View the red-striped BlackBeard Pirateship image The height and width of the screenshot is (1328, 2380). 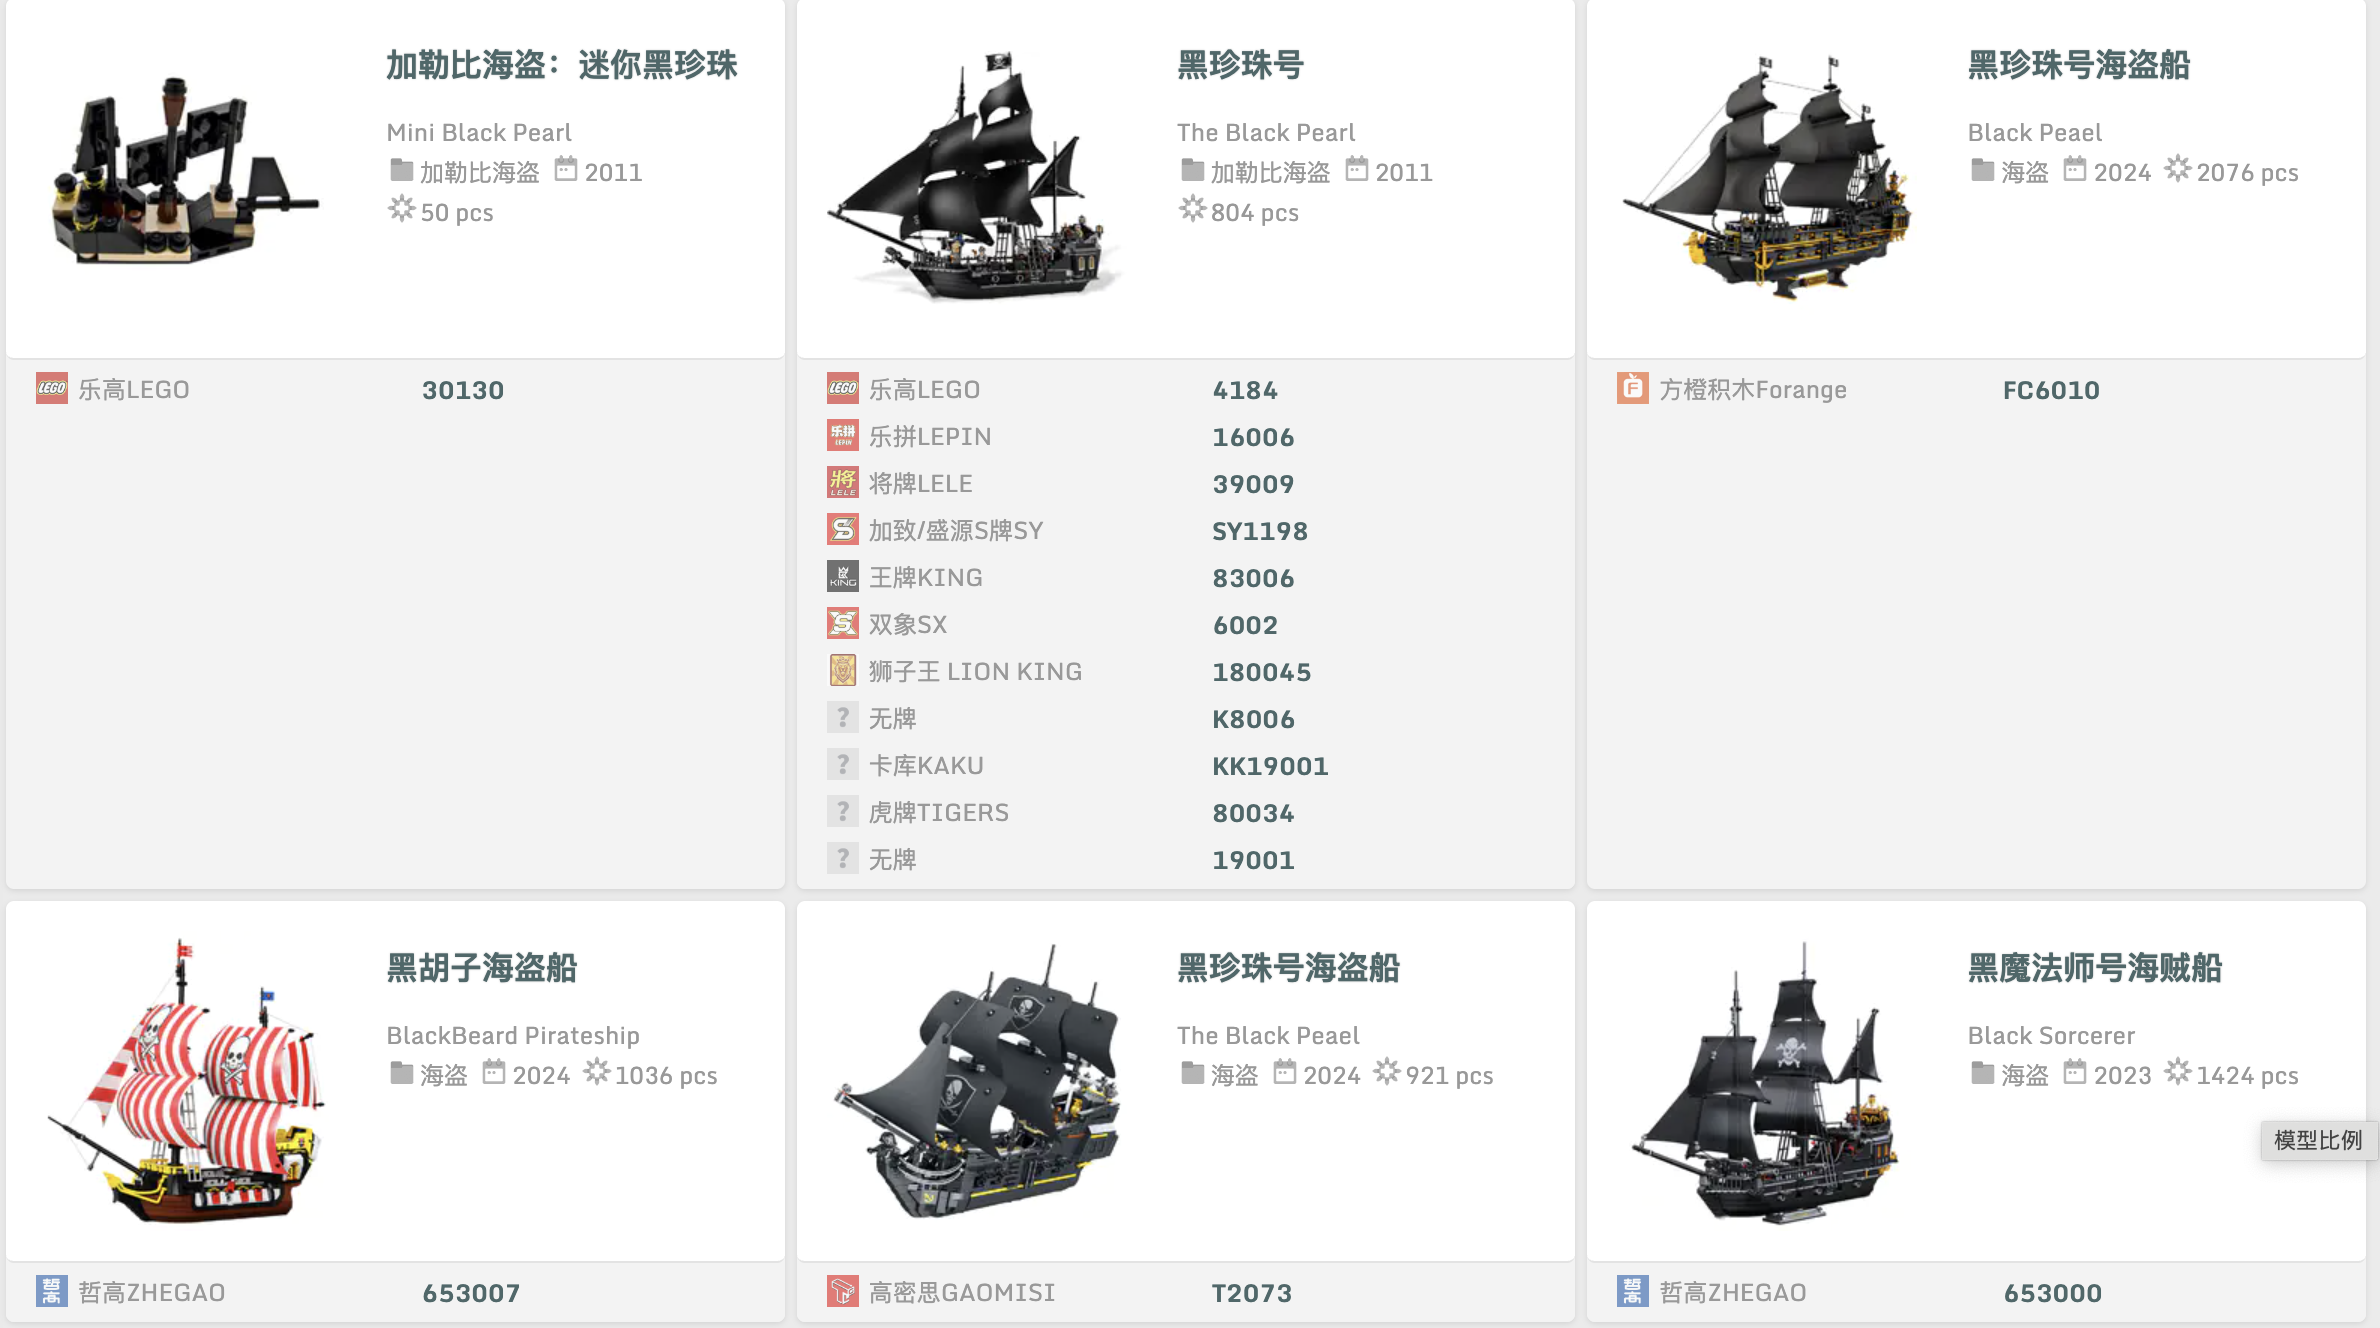click(186, 1082)
